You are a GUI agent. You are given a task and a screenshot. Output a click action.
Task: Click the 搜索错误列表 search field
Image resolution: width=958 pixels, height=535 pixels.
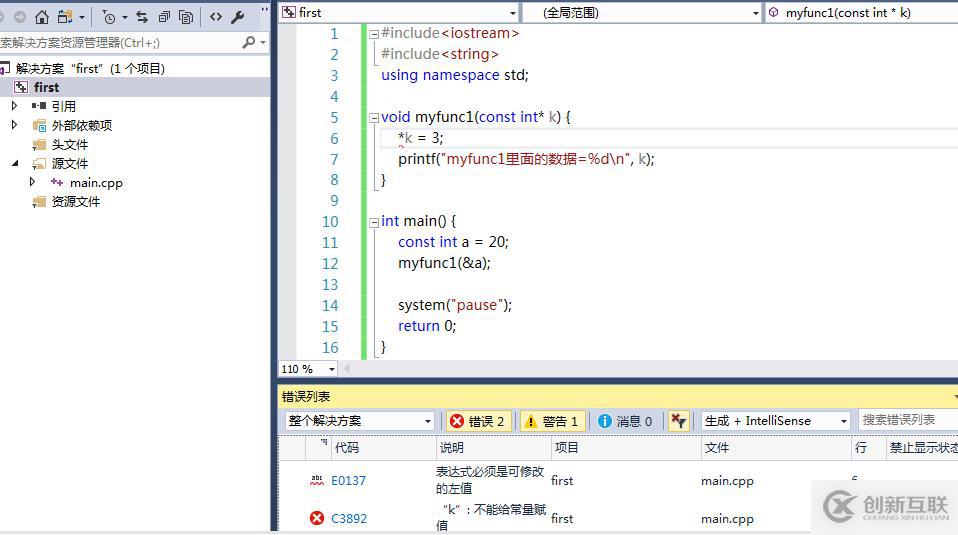pos(908,420)
